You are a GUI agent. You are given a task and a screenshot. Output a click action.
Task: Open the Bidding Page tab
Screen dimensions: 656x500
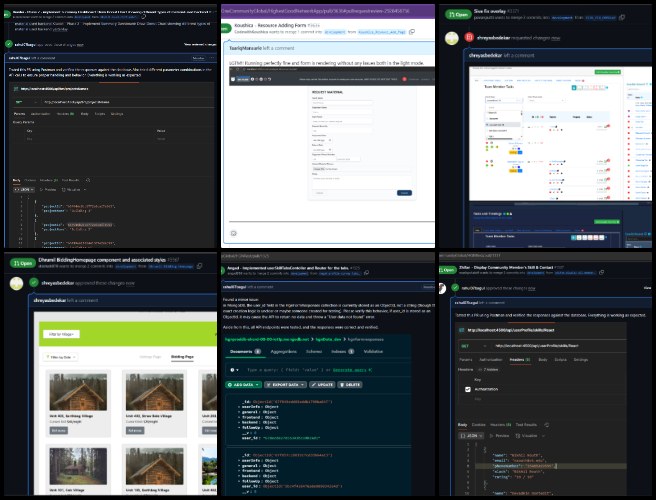click(x=182, y=357)
